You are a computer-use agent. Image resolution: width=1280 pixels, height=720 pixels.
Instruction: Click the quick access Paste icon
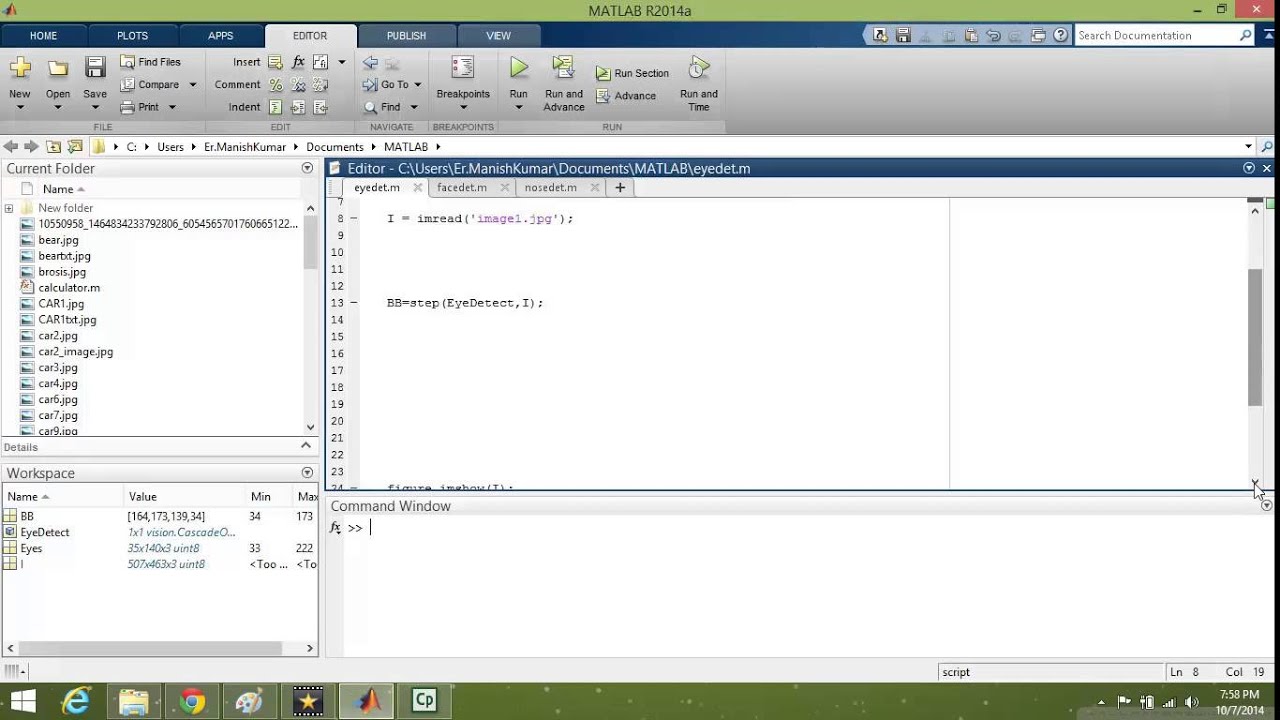[969, 35]
